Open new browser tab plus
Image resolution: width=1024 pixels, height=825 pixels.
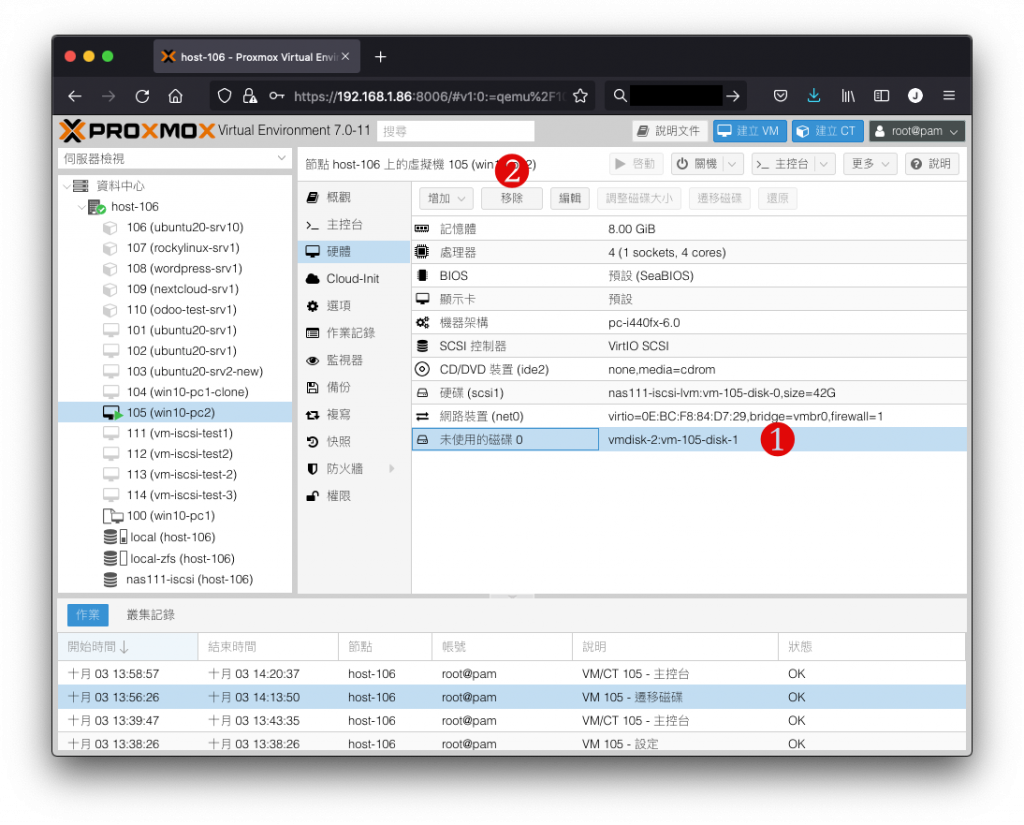[380, 57]
